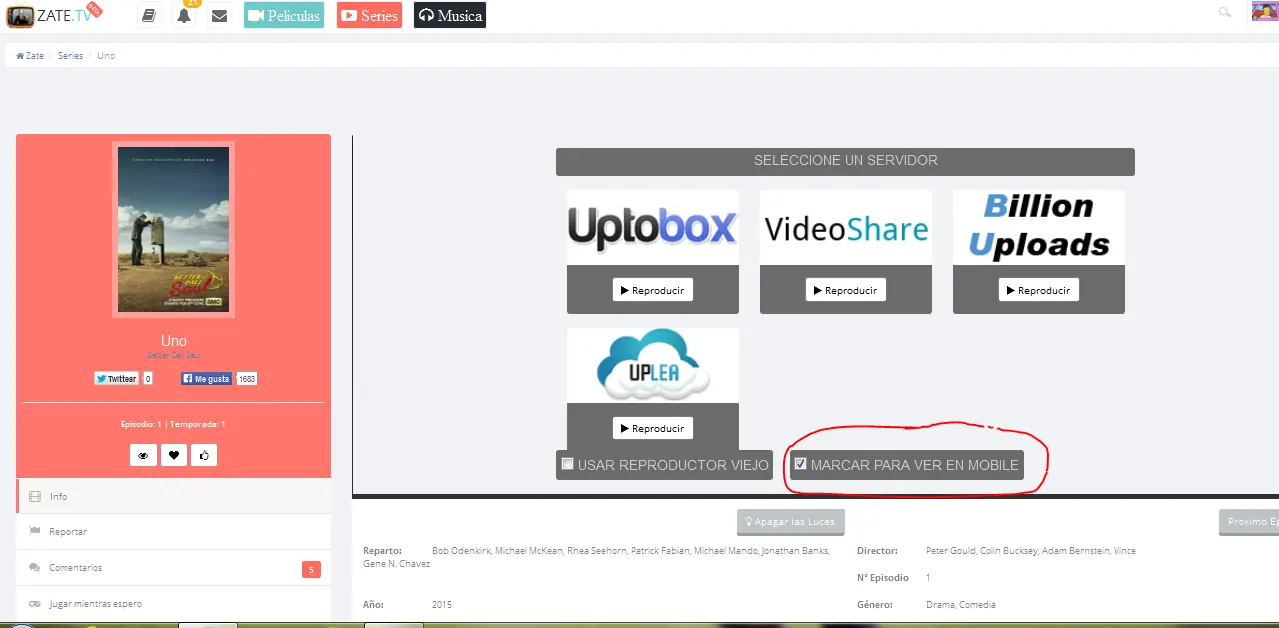Click the Uplea server logo
The width and height of the screenshot is (1279, 628).
[653, 366]
